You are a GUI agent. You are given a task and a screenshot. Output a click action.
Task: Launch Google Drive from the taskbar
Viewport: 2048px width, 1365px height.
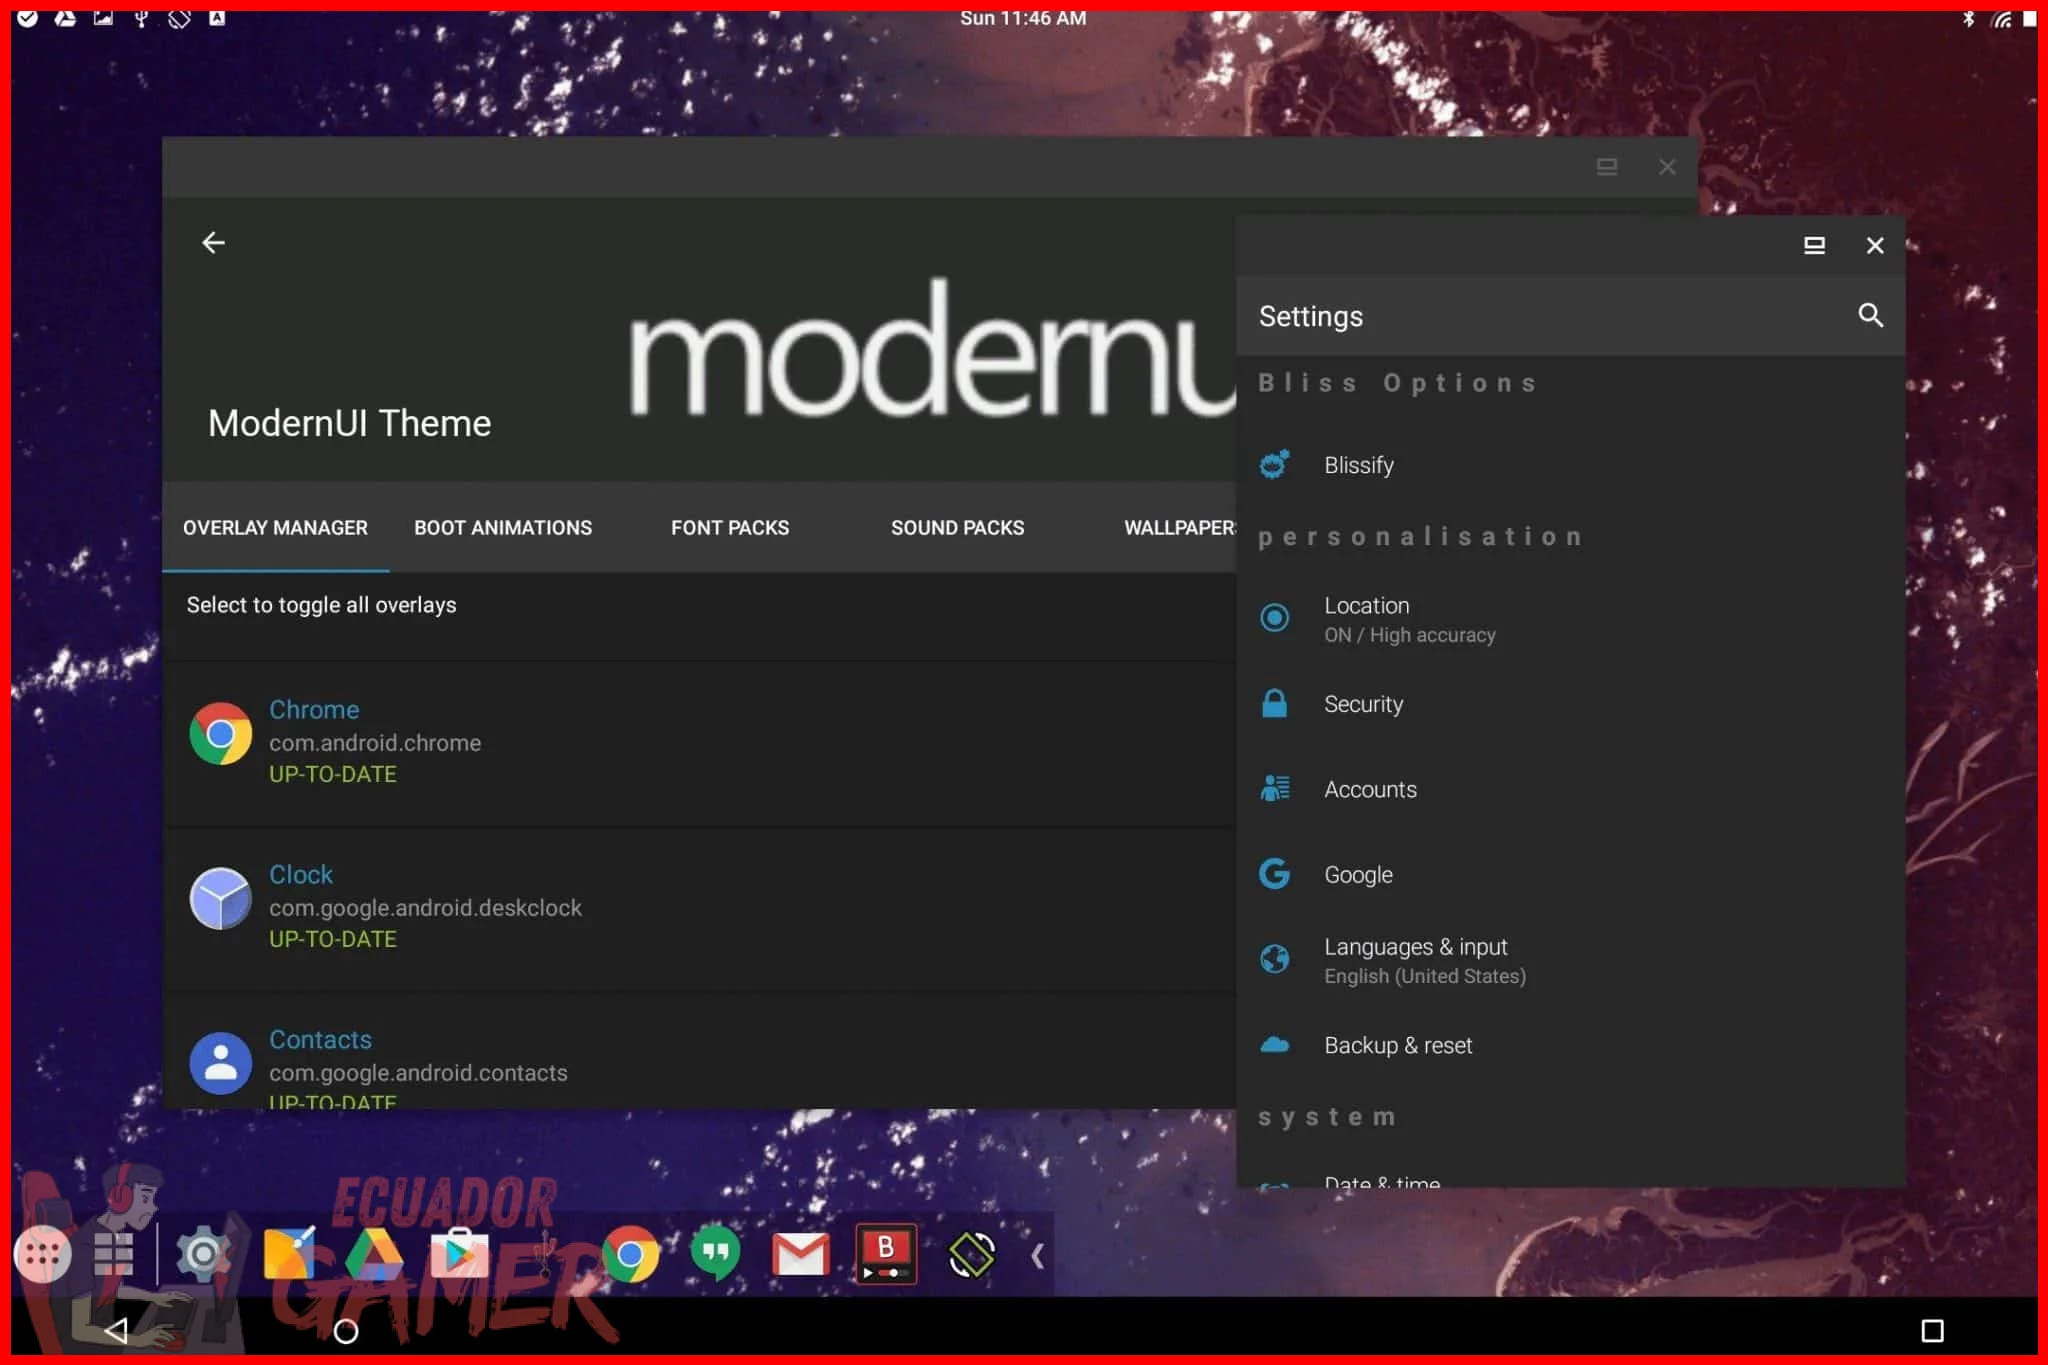click(373, 1254)
